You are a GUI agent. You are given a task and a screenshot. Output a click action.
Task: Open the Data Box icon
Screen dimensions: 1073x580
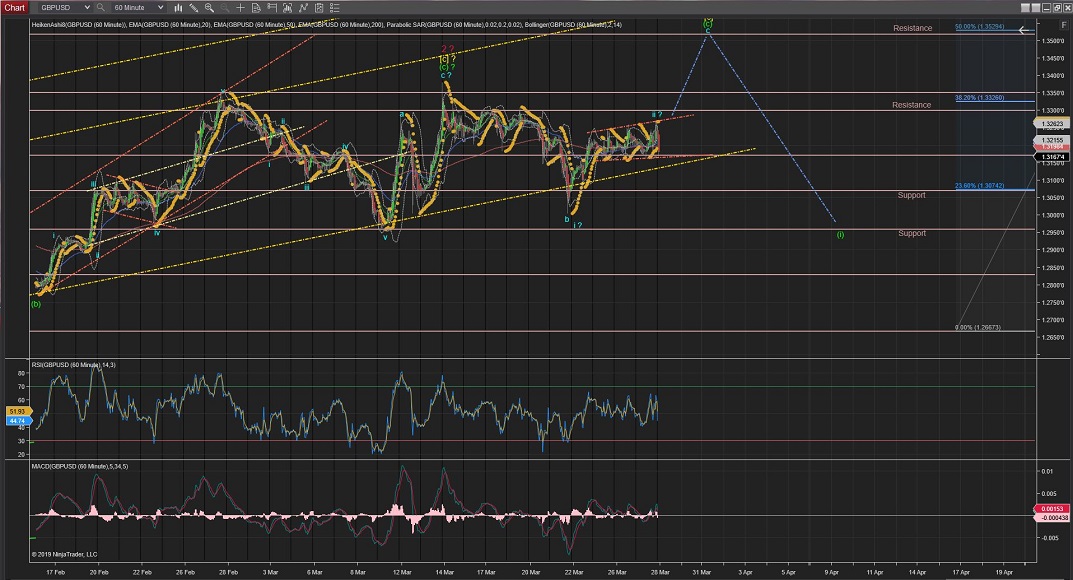tap(256, 7)
